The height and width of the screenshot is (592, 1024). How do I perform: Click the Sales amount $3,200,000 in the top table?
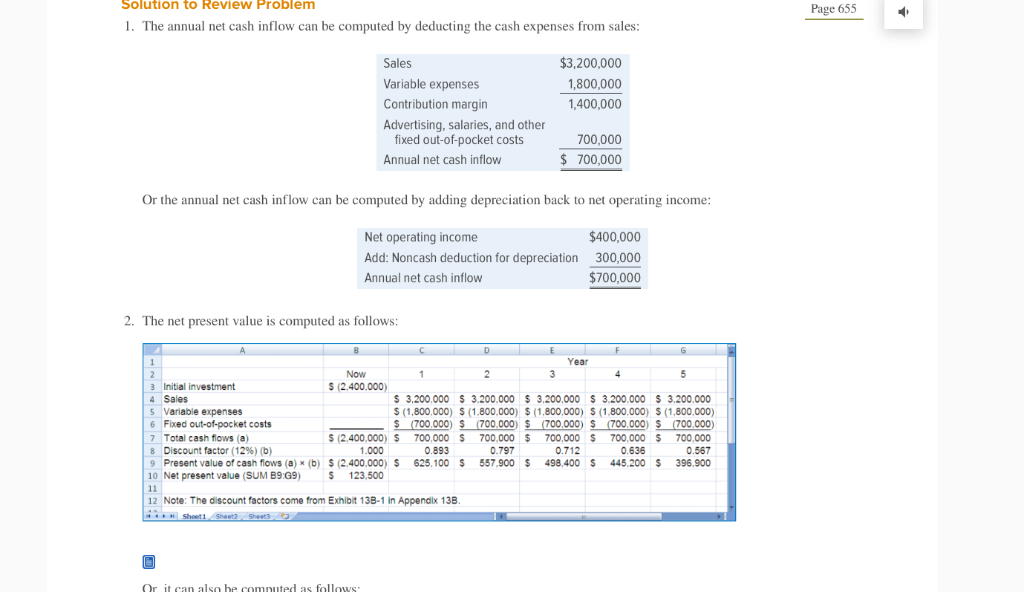tap(590, 63)
